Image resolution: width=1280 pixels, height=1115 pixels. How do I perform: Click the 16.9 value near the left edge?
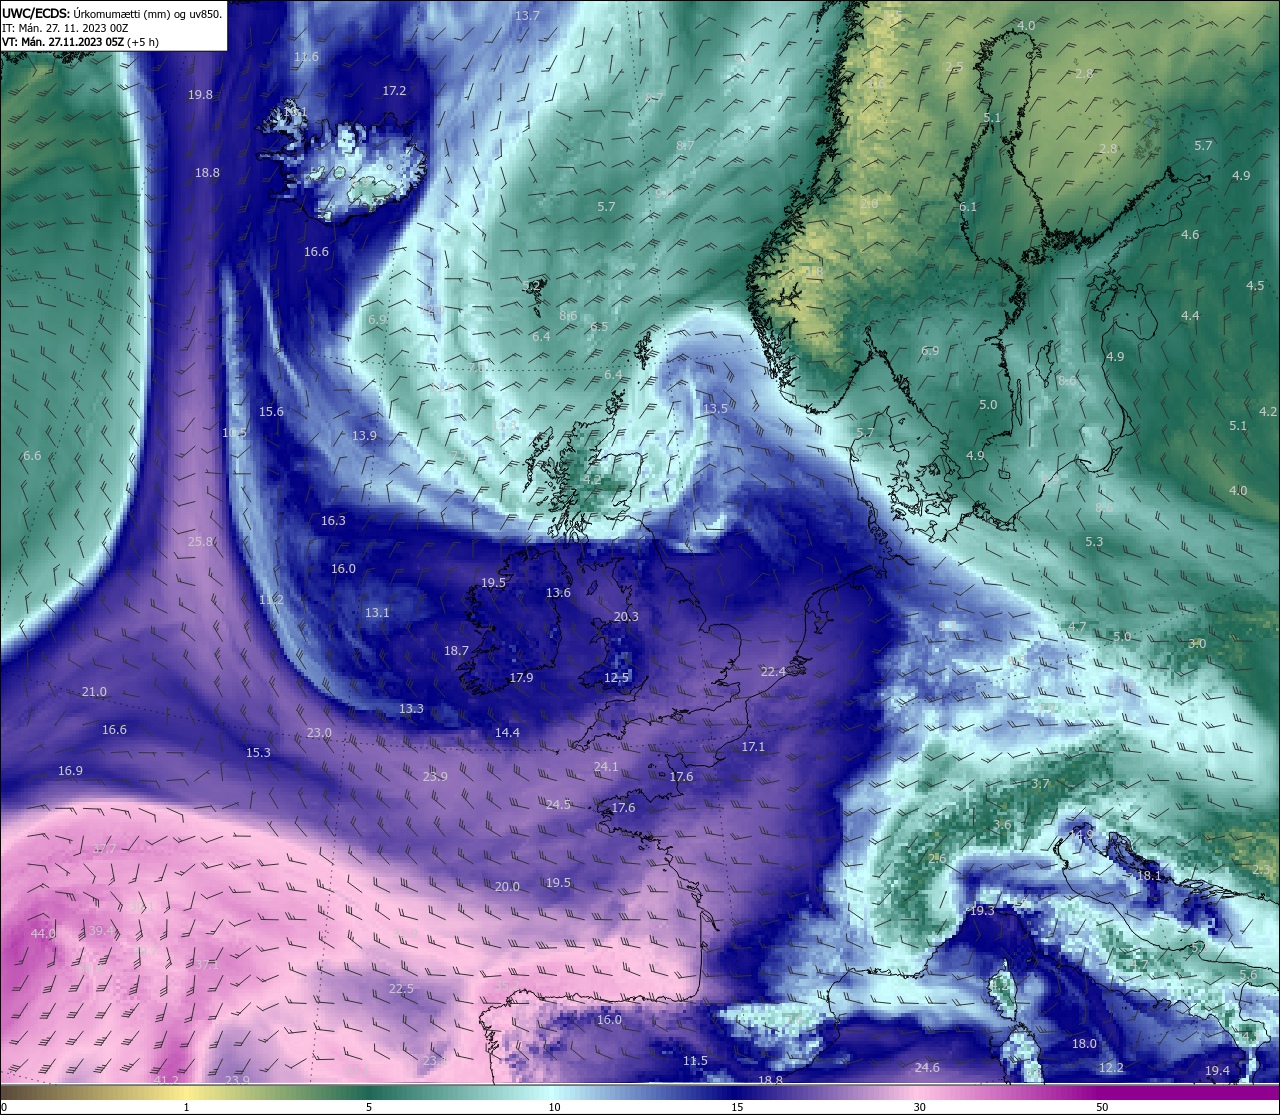[x=70, y=771]
